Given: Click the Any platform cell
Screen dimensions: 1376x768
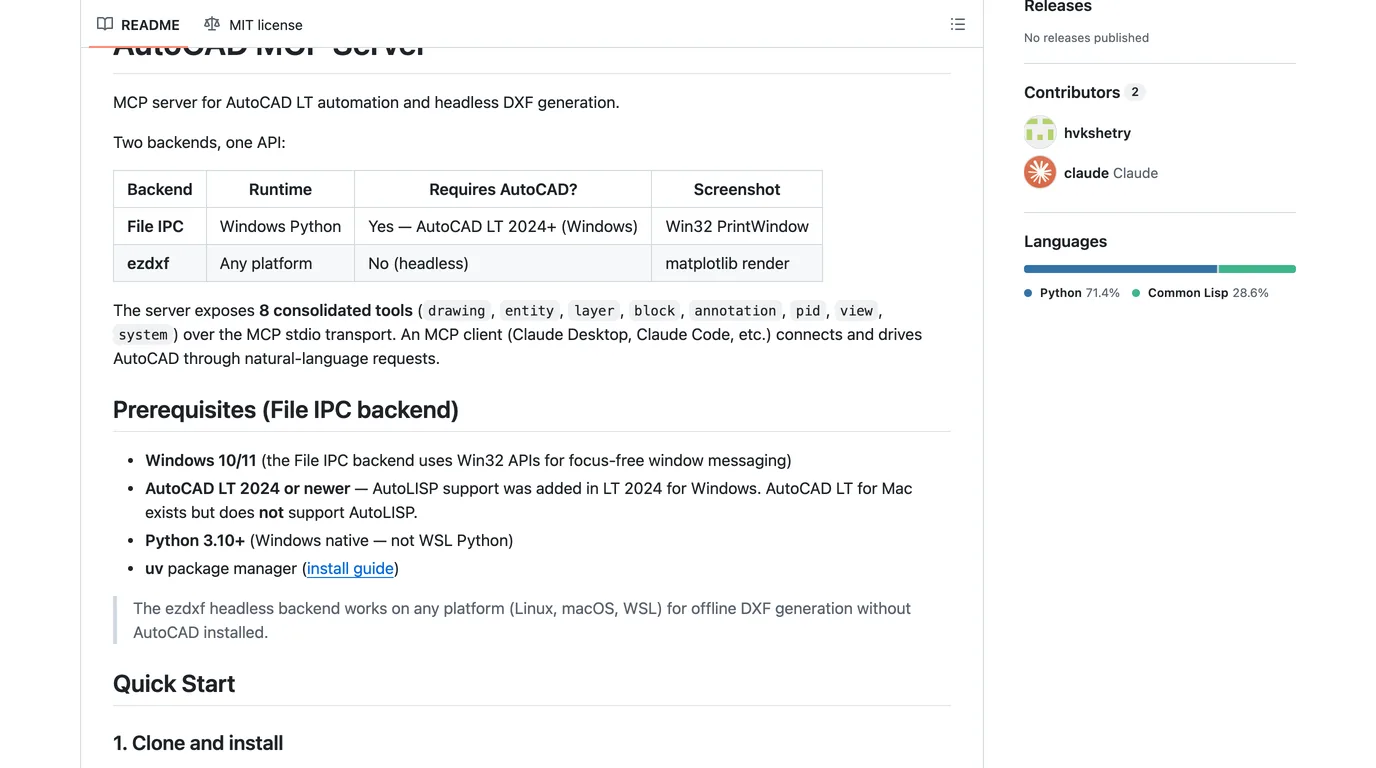Looking at the screenshot, I should (280, 263).
